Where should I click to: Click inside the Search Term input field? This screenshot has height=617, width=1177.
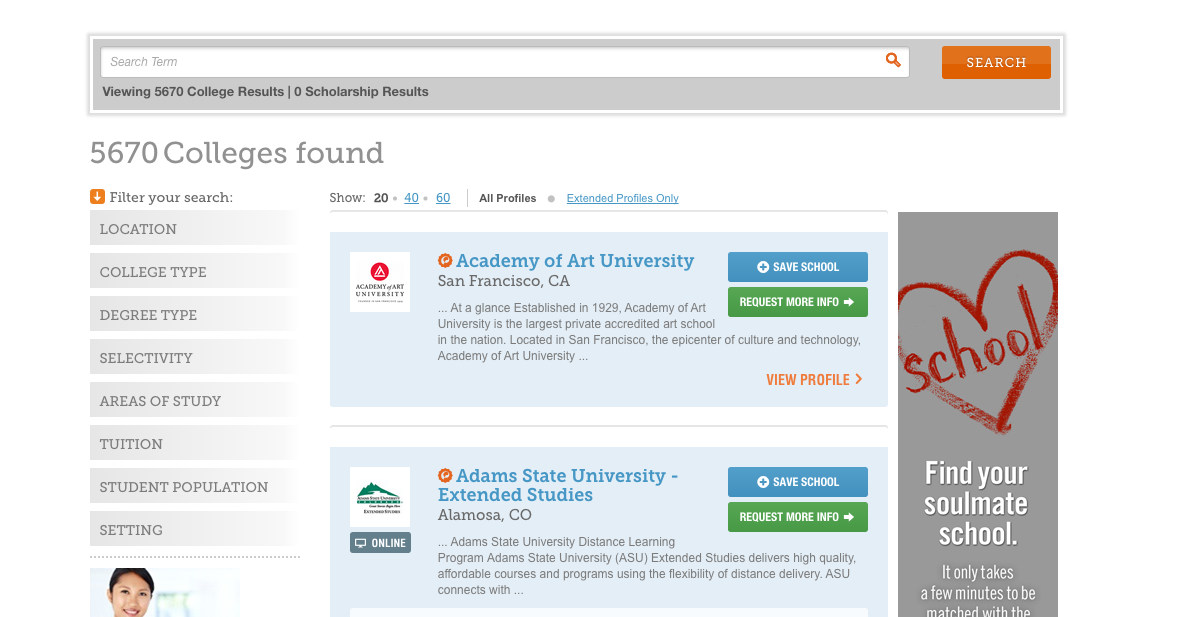point(400,61)
